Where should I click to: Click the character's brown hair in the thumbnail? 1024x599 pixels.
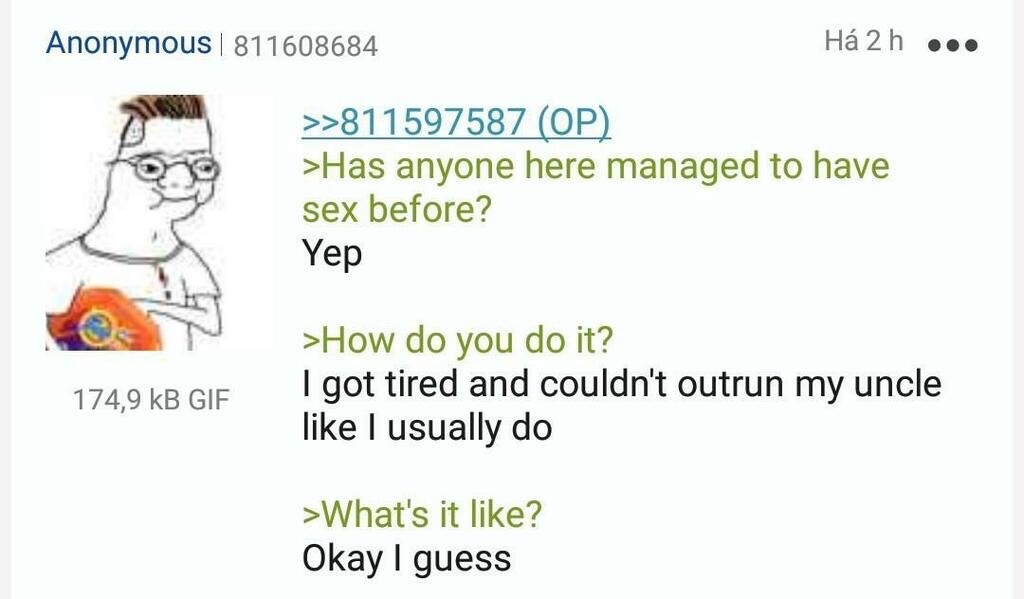point(167,107)
